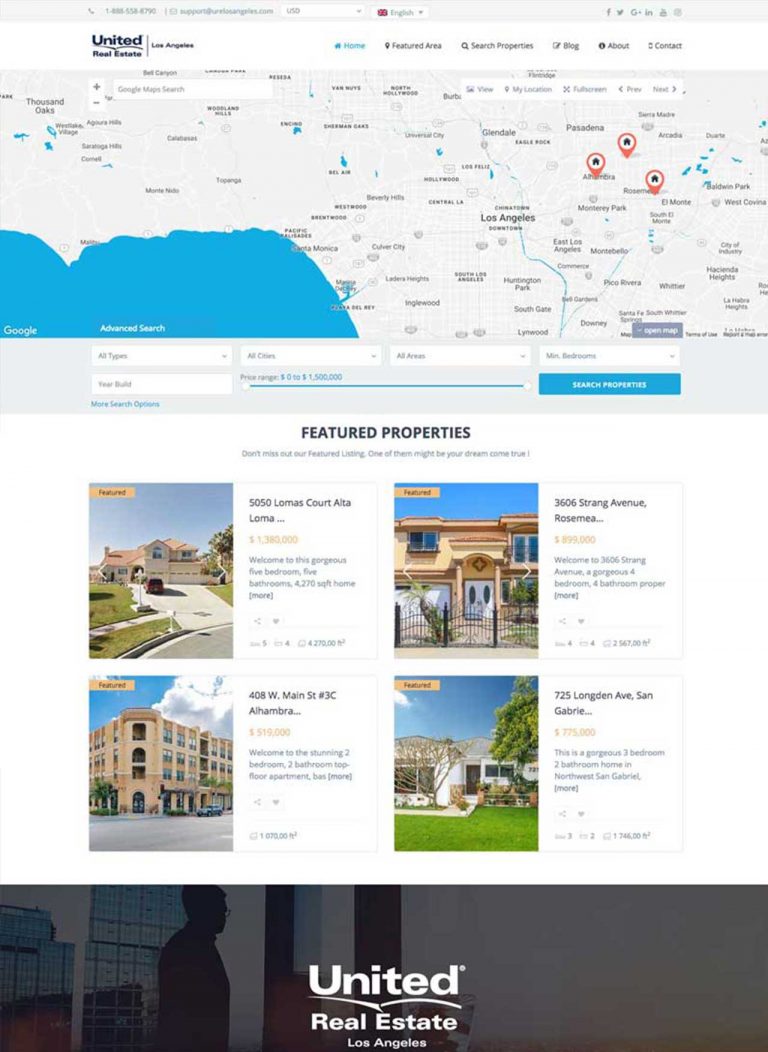
Task: Show next photo of 5050 Lomas Court
Action: [x=221, y=571]
